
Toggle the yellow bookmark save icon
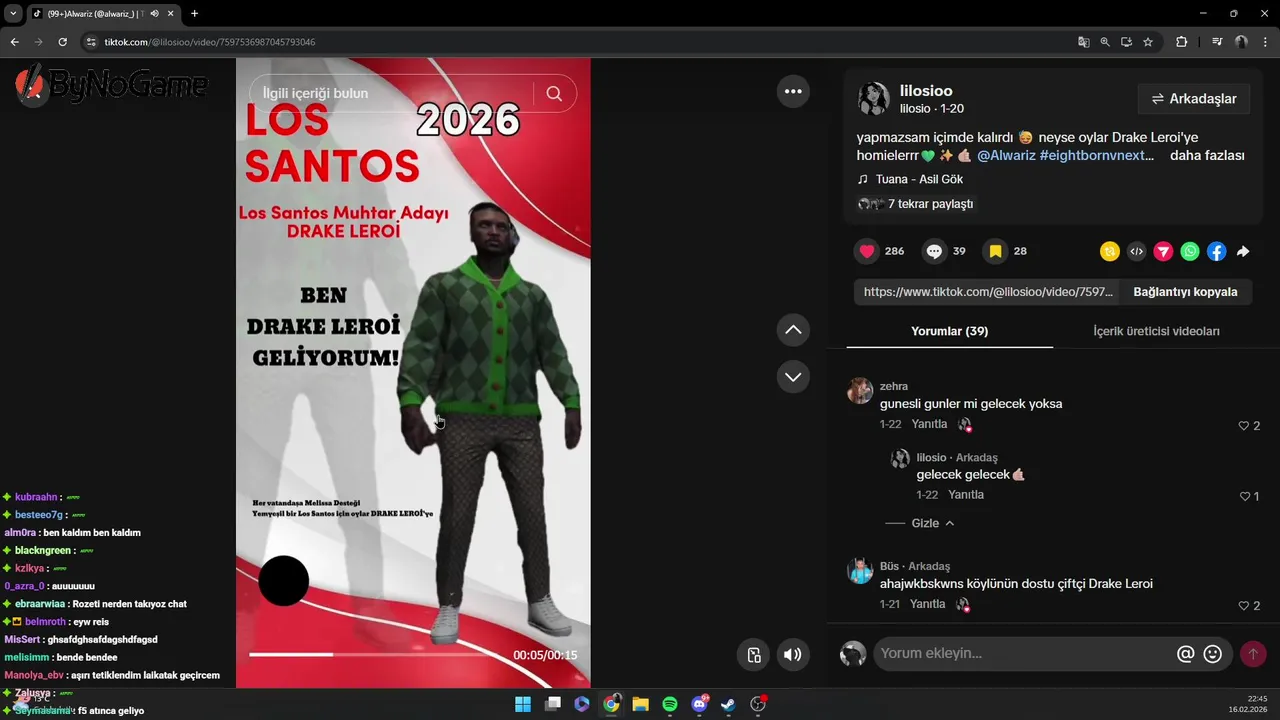point(995,251)
